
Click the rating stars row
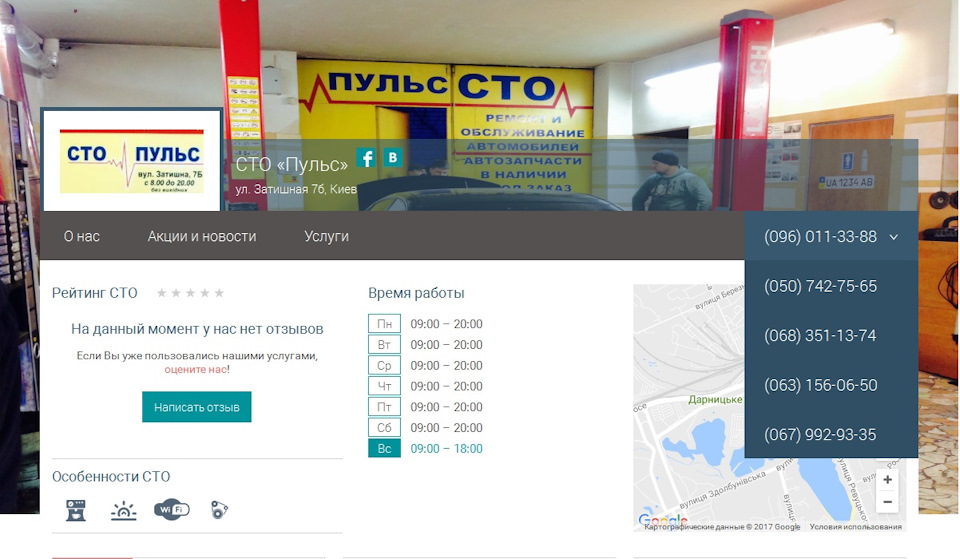(190, 293)
